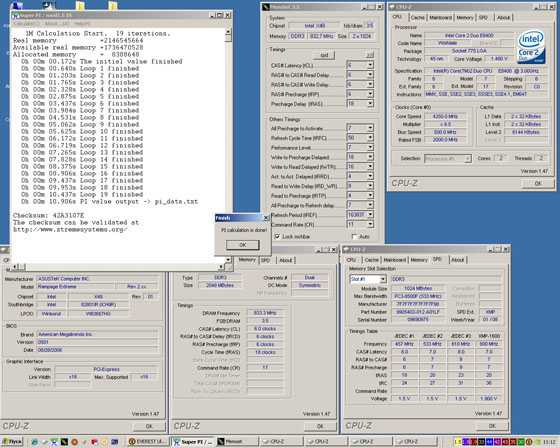
Task: Click the >> button in MemSet Timings
Action: [x=370, y=55]
